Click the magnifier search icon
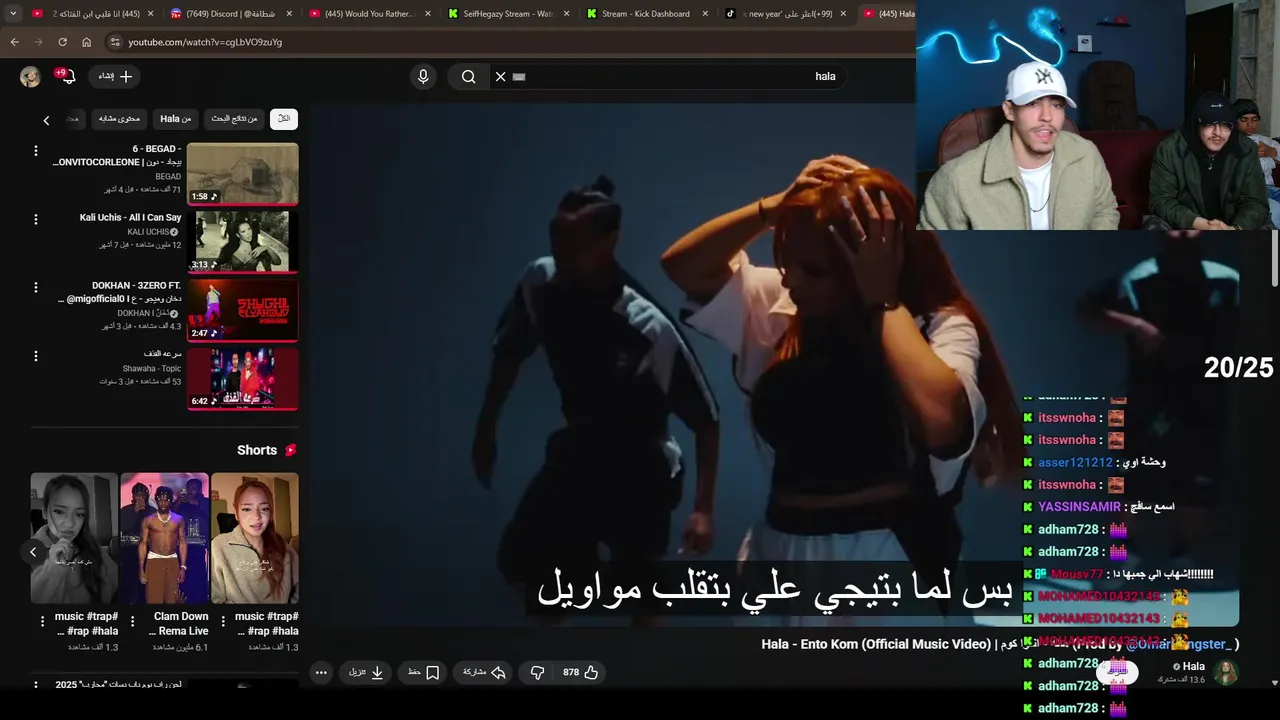The width and height of the screenshot is (1280, 720). point(468,76)
